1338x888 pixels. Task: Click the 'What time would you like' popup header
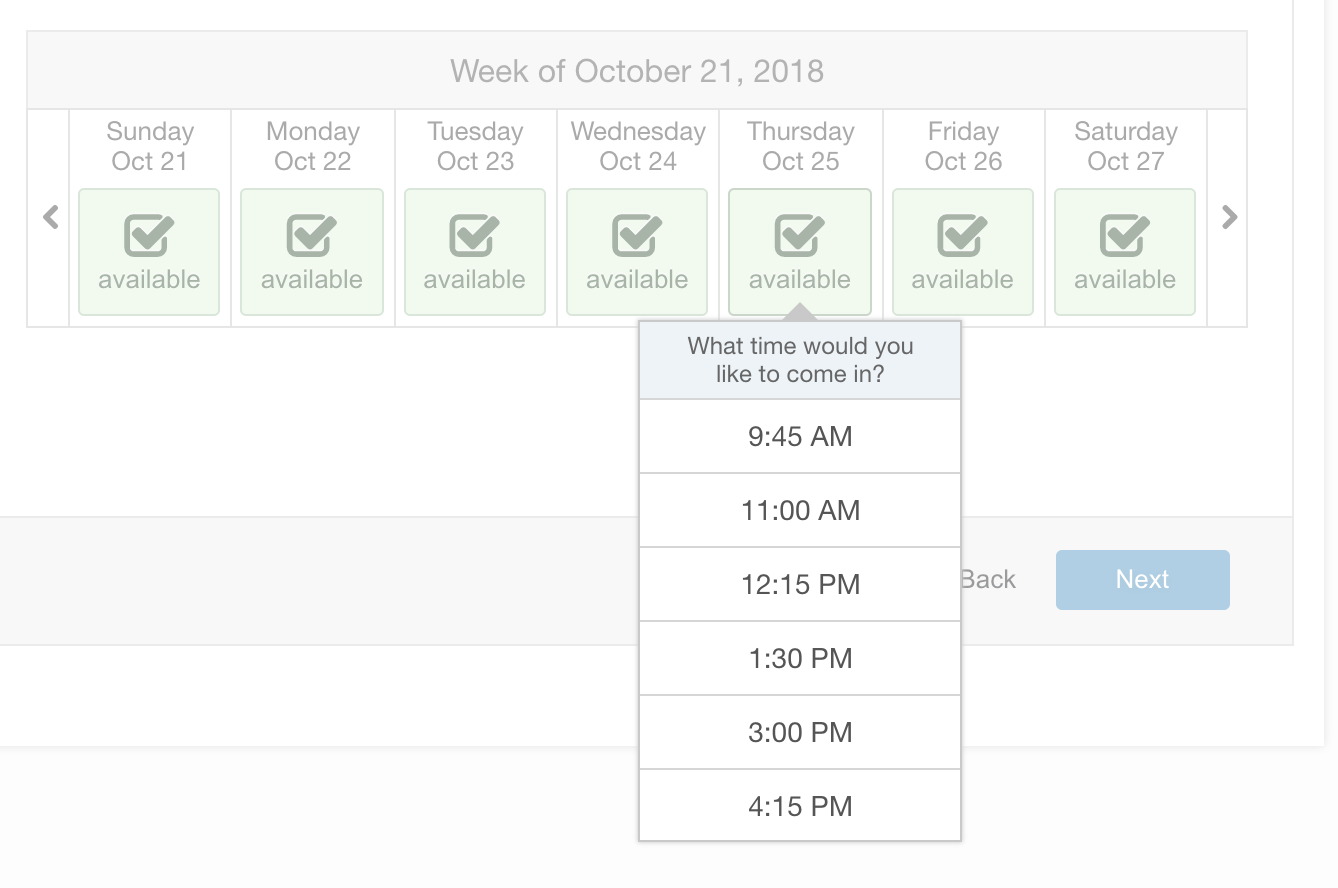click(x=800, y=360)
